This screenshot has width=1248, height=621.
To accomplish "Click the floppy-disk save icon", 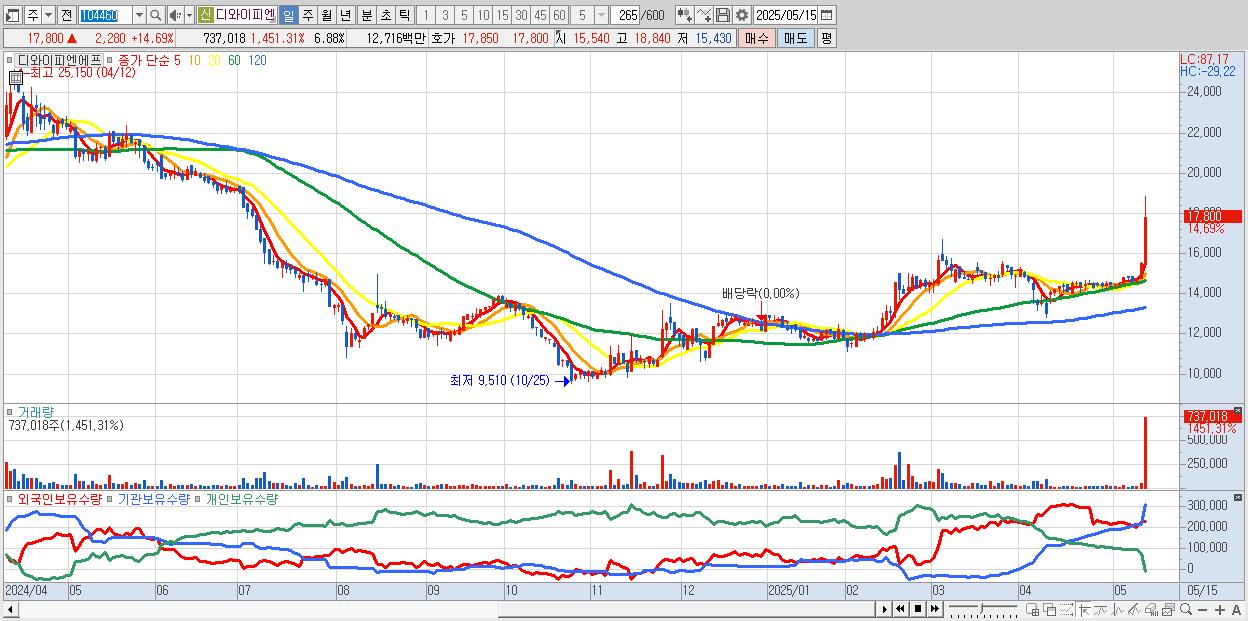I will 723,15.
